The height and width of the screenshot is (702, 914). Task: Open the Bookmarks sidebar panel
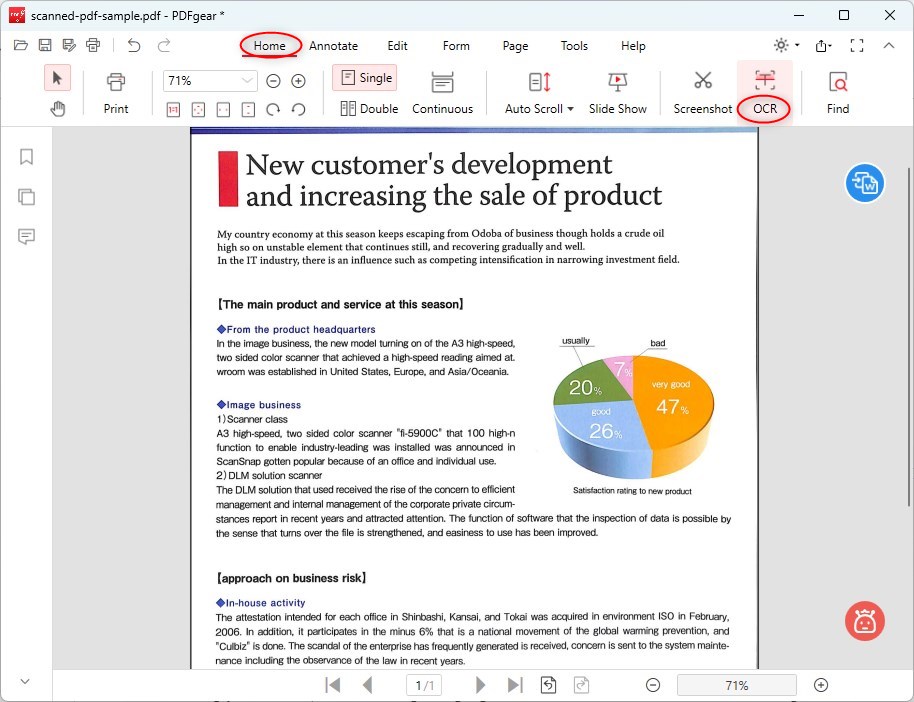pos(26,157)
